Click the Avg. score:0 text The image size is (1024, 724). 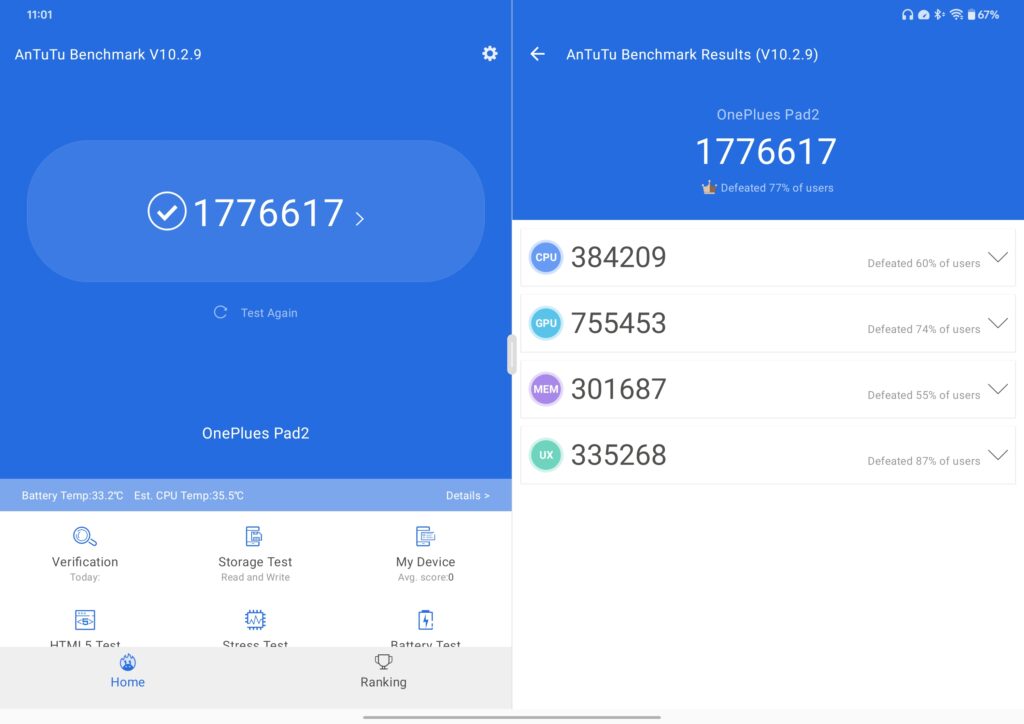[425, 577]
